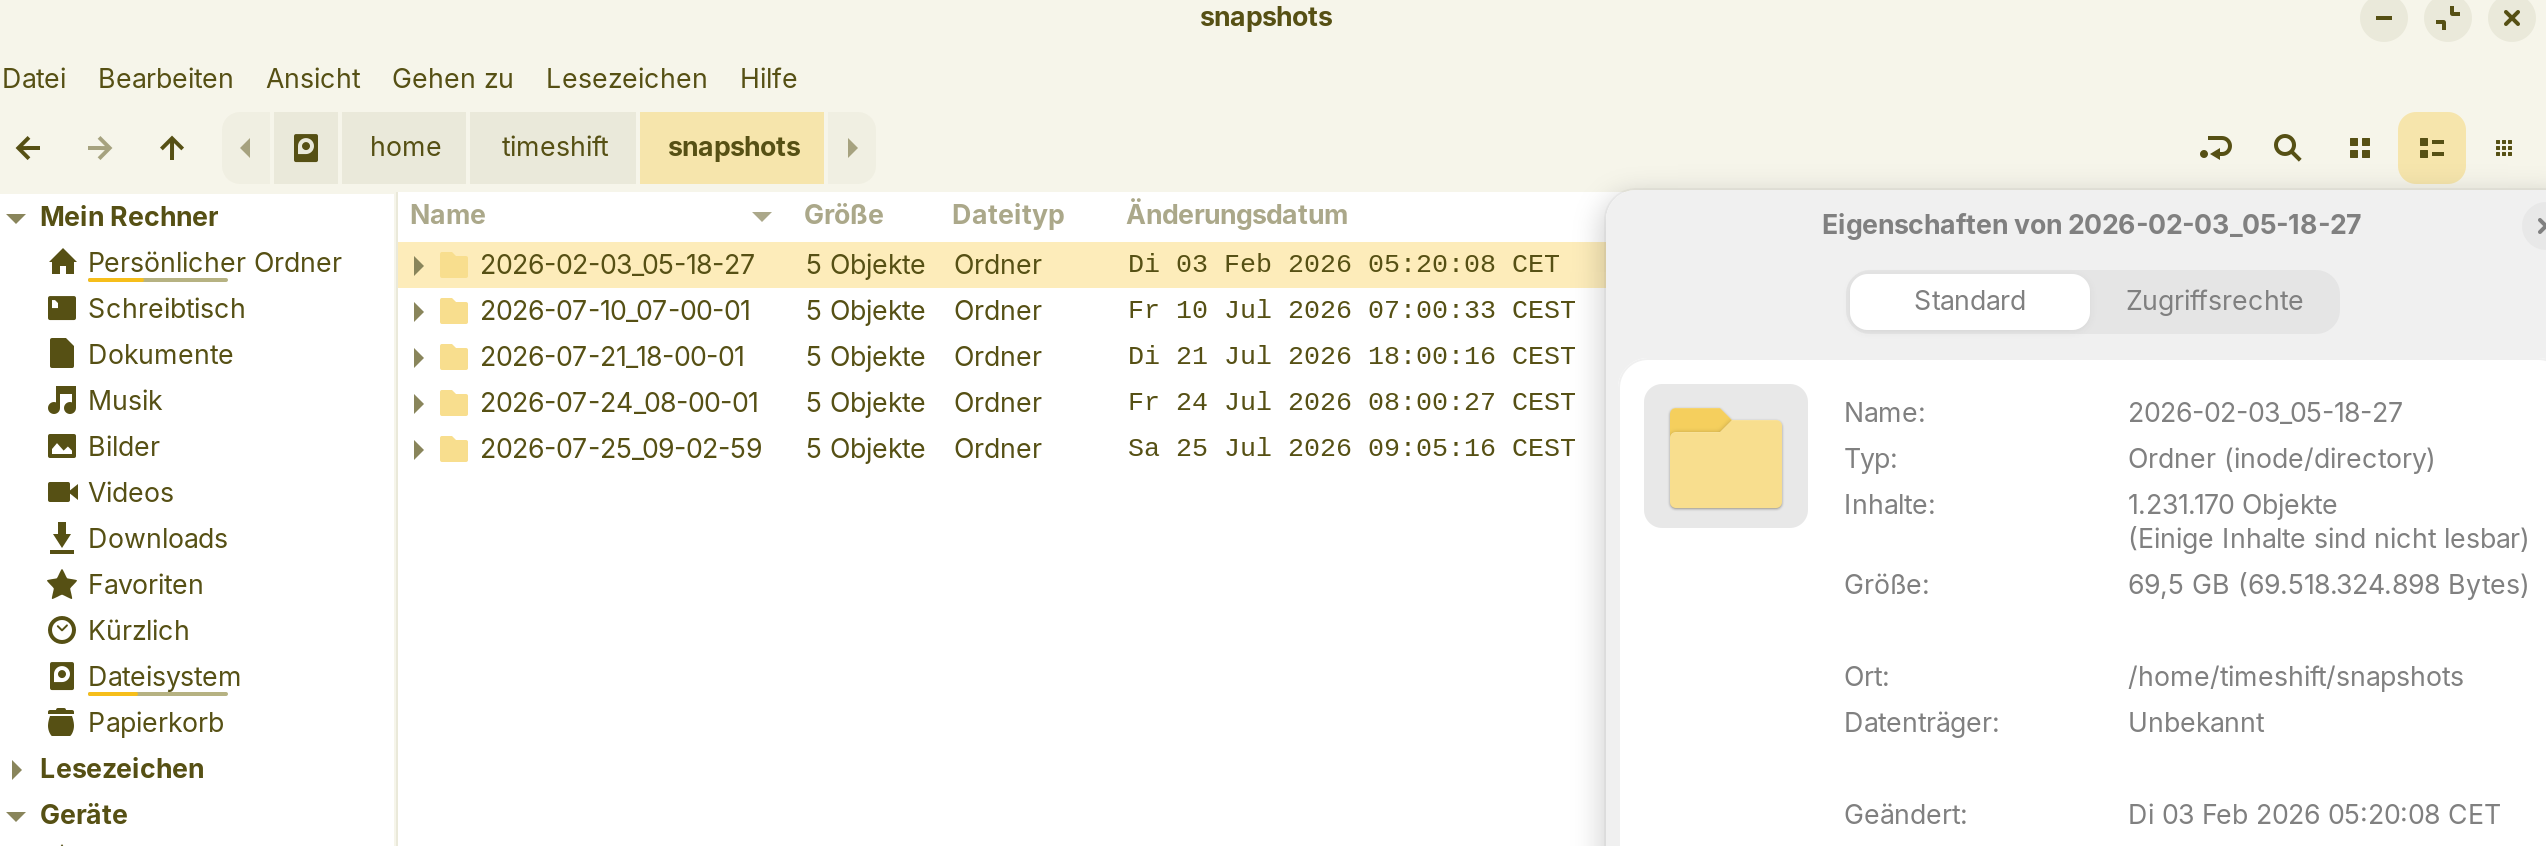Sort by the Änderungsdatum column header

(x=1236, y=215)
